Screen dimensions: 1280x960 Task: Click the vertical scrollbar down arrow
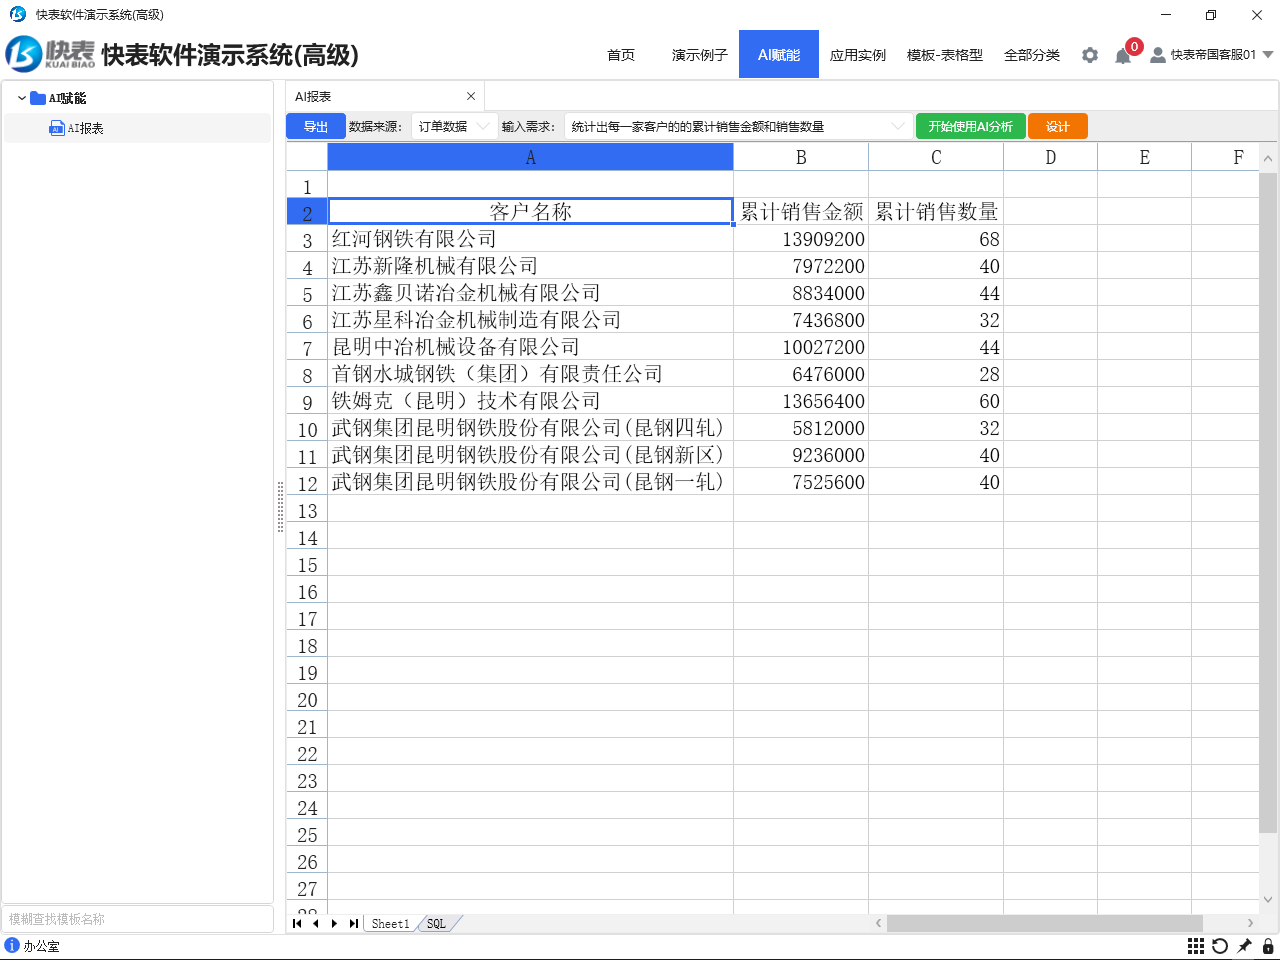tap(1268, 899)
